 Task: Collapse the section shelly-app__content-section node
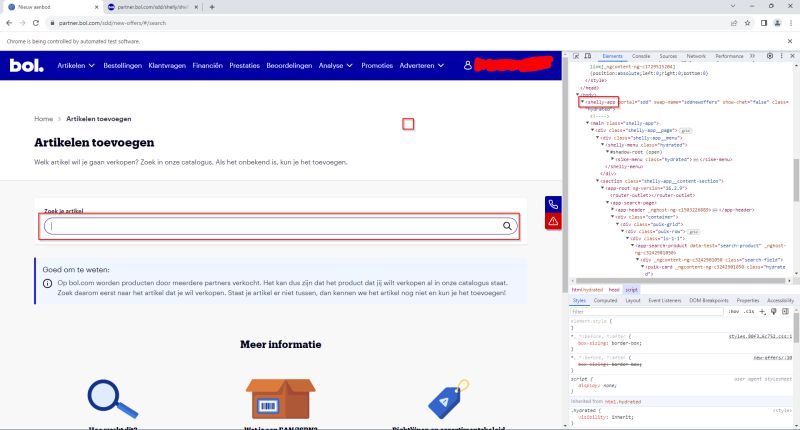597,181
